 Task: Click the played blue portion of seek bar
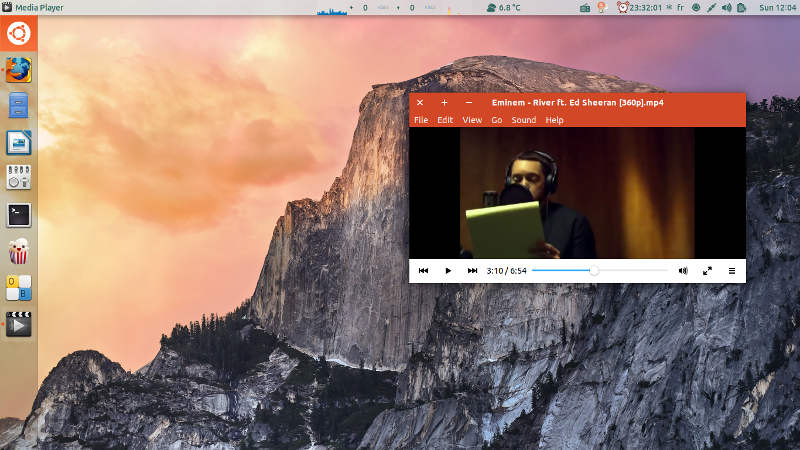pyautogui.click(x=561, y=270)
